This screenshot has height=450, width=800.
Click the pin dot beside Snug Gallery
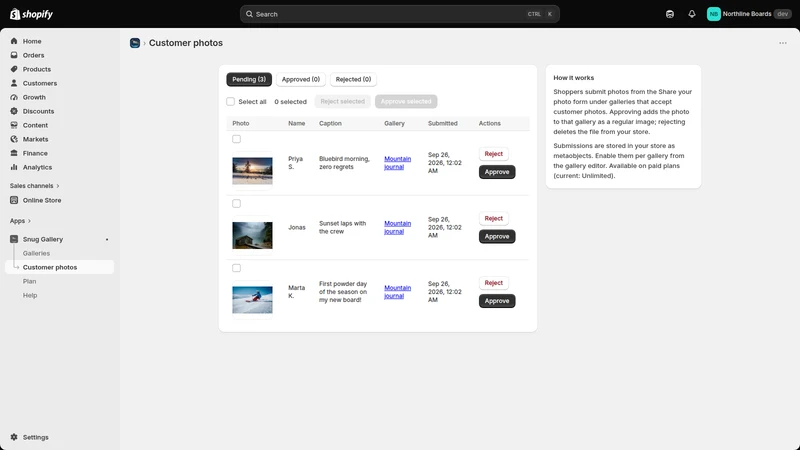tap(107, 239)
